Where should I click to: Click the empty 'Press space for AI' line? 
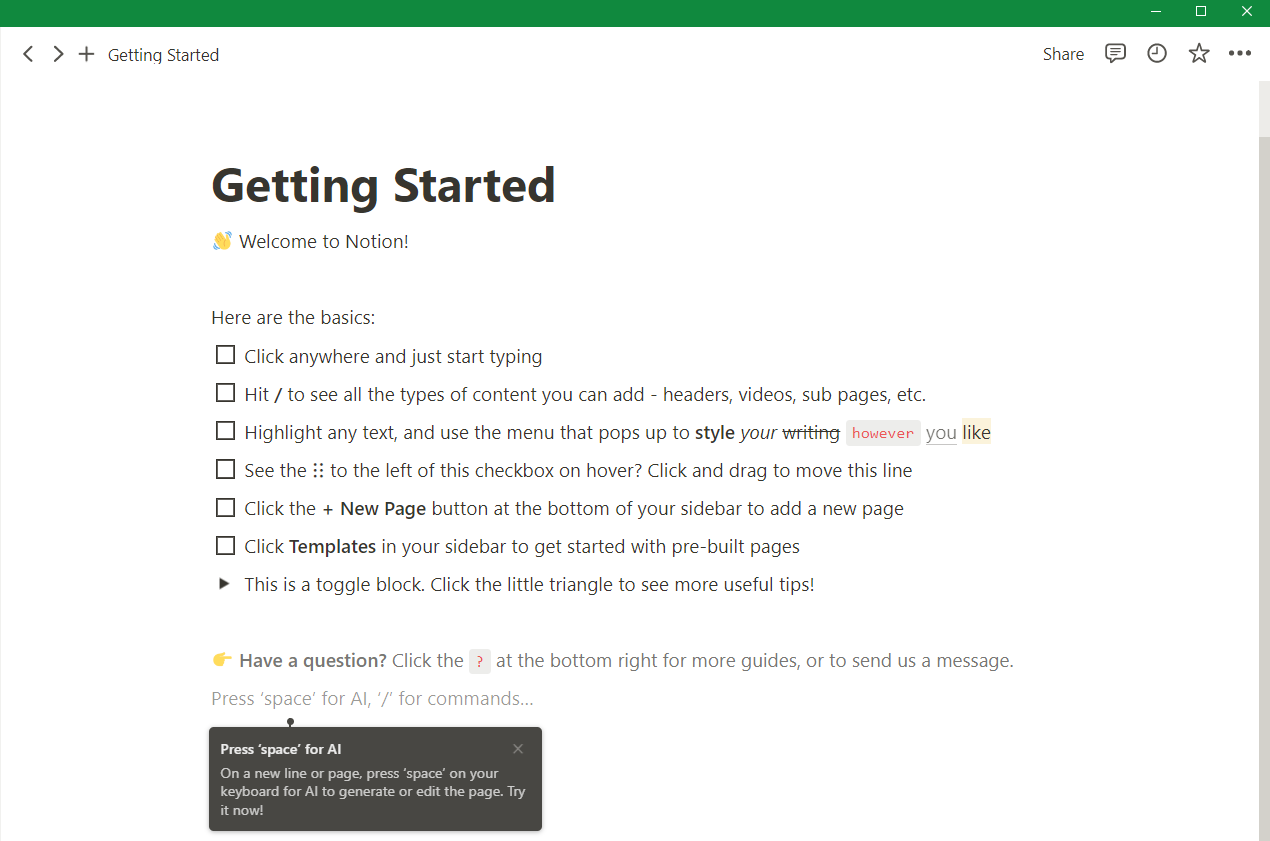(372, 699)
